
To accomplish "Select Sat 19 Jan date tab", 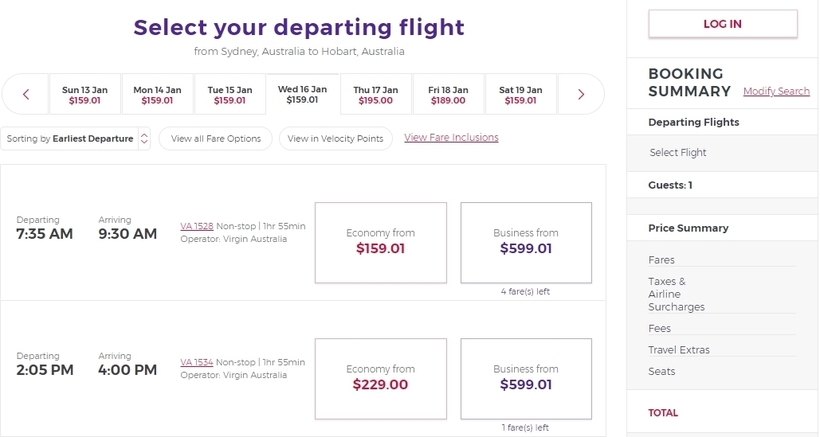I will coord(521,94).
